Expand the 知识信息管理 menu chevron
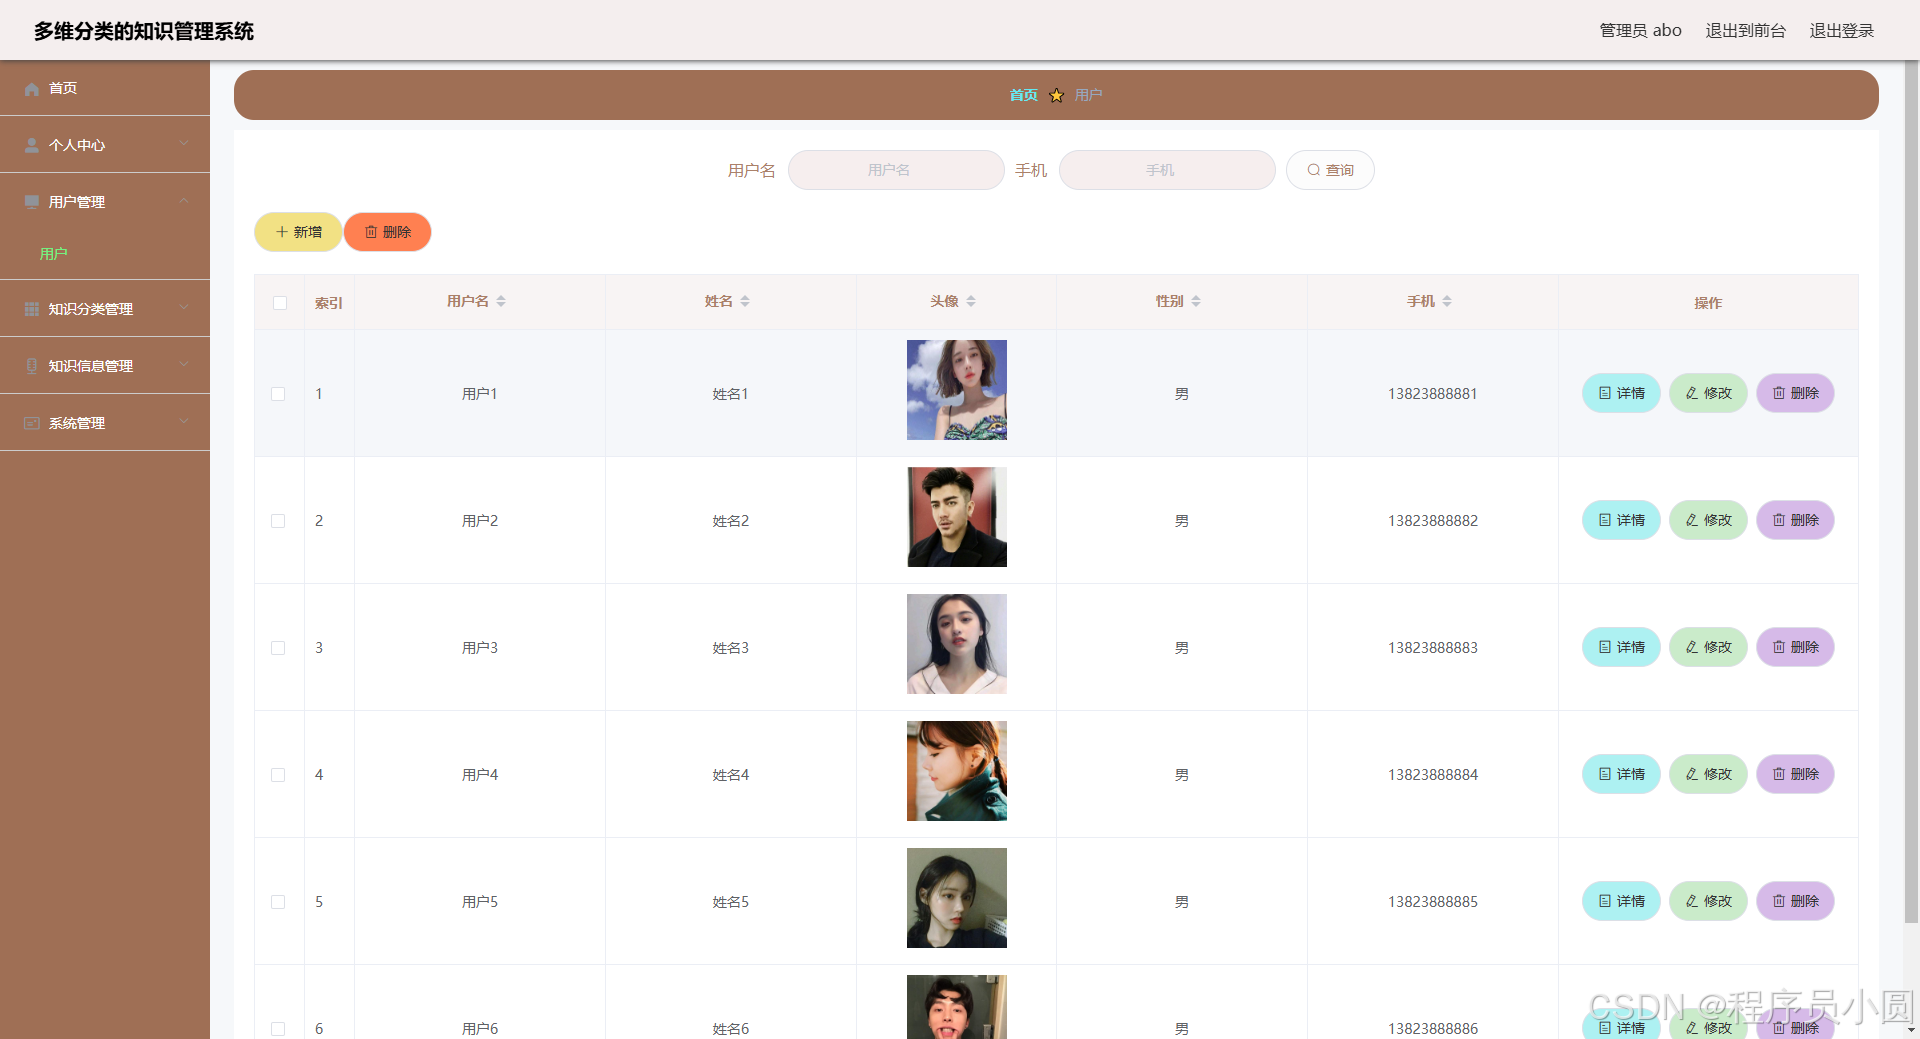 click(184, 365)
